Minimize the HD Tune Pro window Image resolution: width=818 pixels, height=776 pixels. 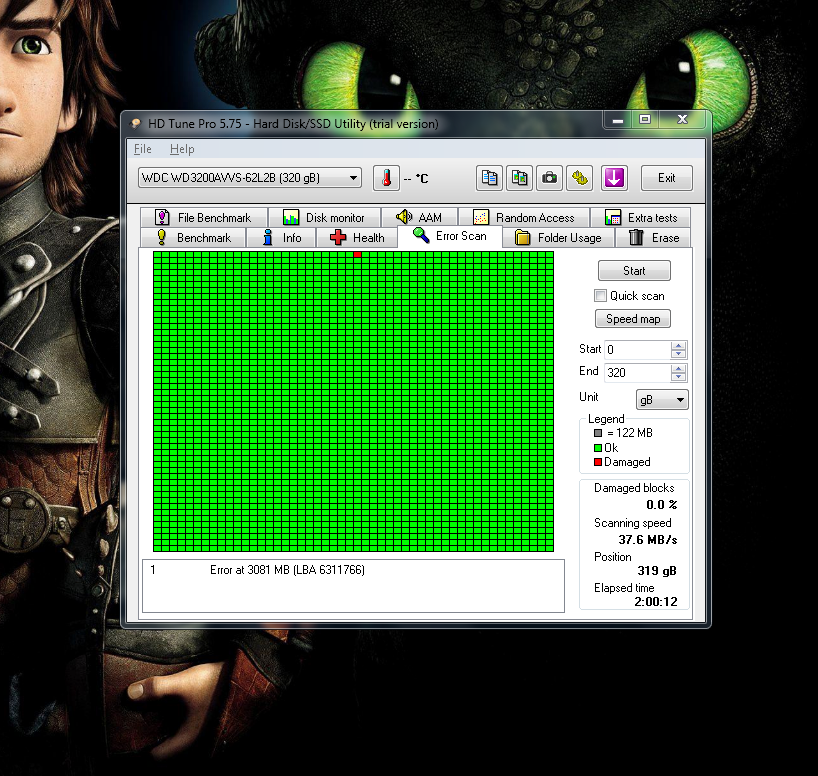pos(618,120)
